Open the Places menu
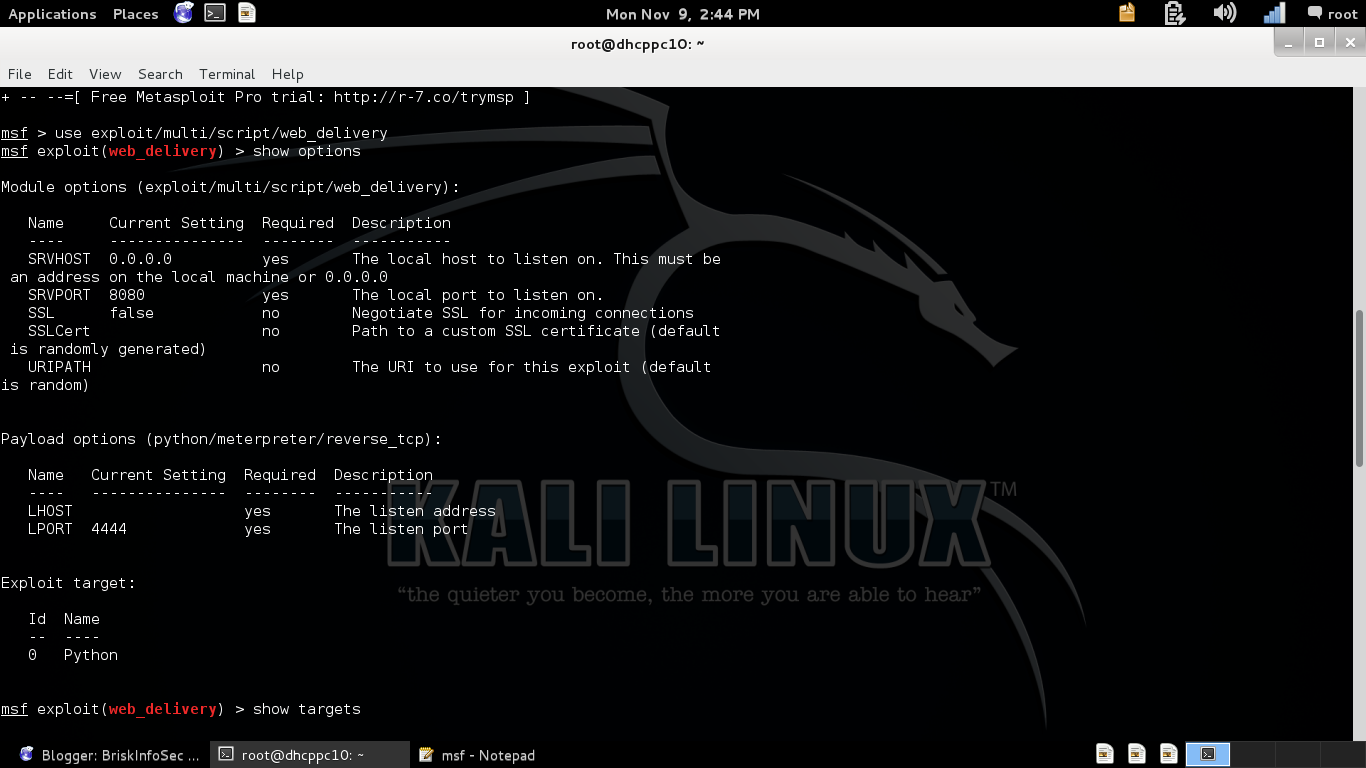Image resolution: width=1366 pixels, height=768 pixels. [135, 14]
